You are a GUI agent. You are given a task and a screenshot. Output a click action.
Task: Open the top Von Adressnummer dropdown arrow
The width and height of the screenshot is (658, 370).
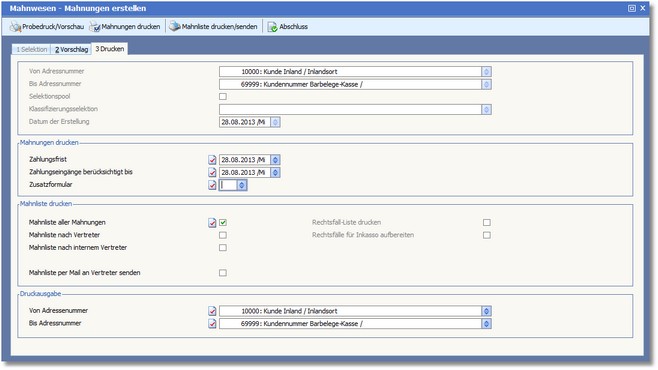coord(486,72)
